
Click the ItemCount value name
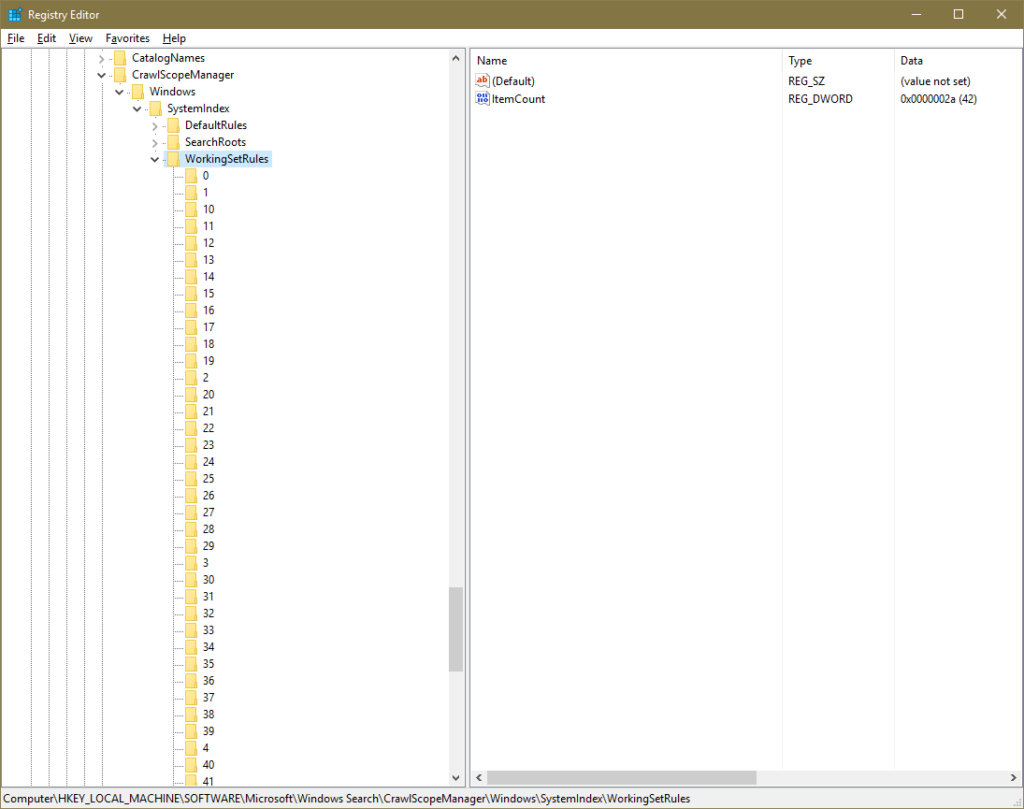point(518,98)
